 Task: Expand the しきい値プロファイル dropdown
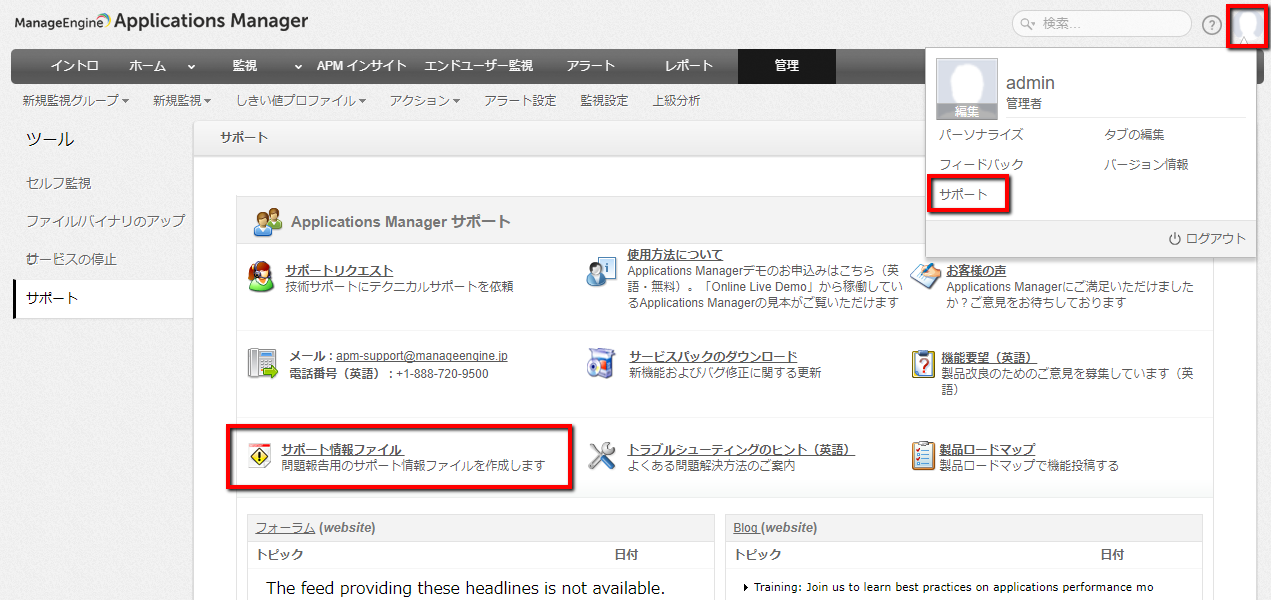tap(301, 101)
